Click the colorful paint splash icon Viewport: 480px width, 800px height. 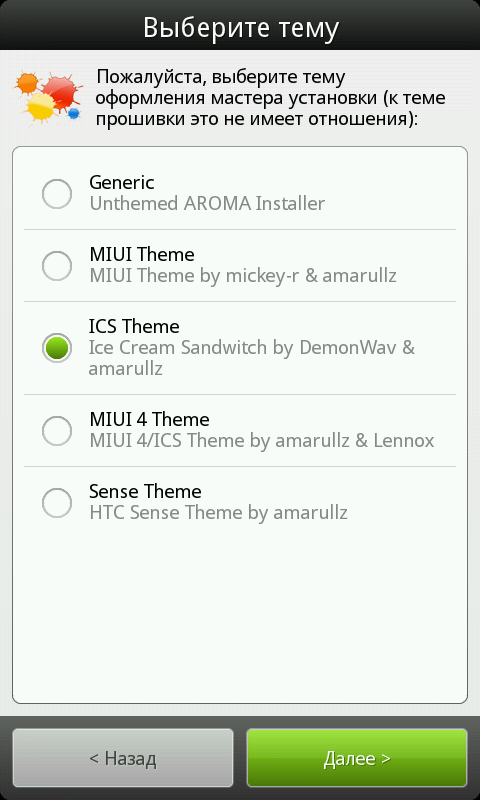[48, 97]
